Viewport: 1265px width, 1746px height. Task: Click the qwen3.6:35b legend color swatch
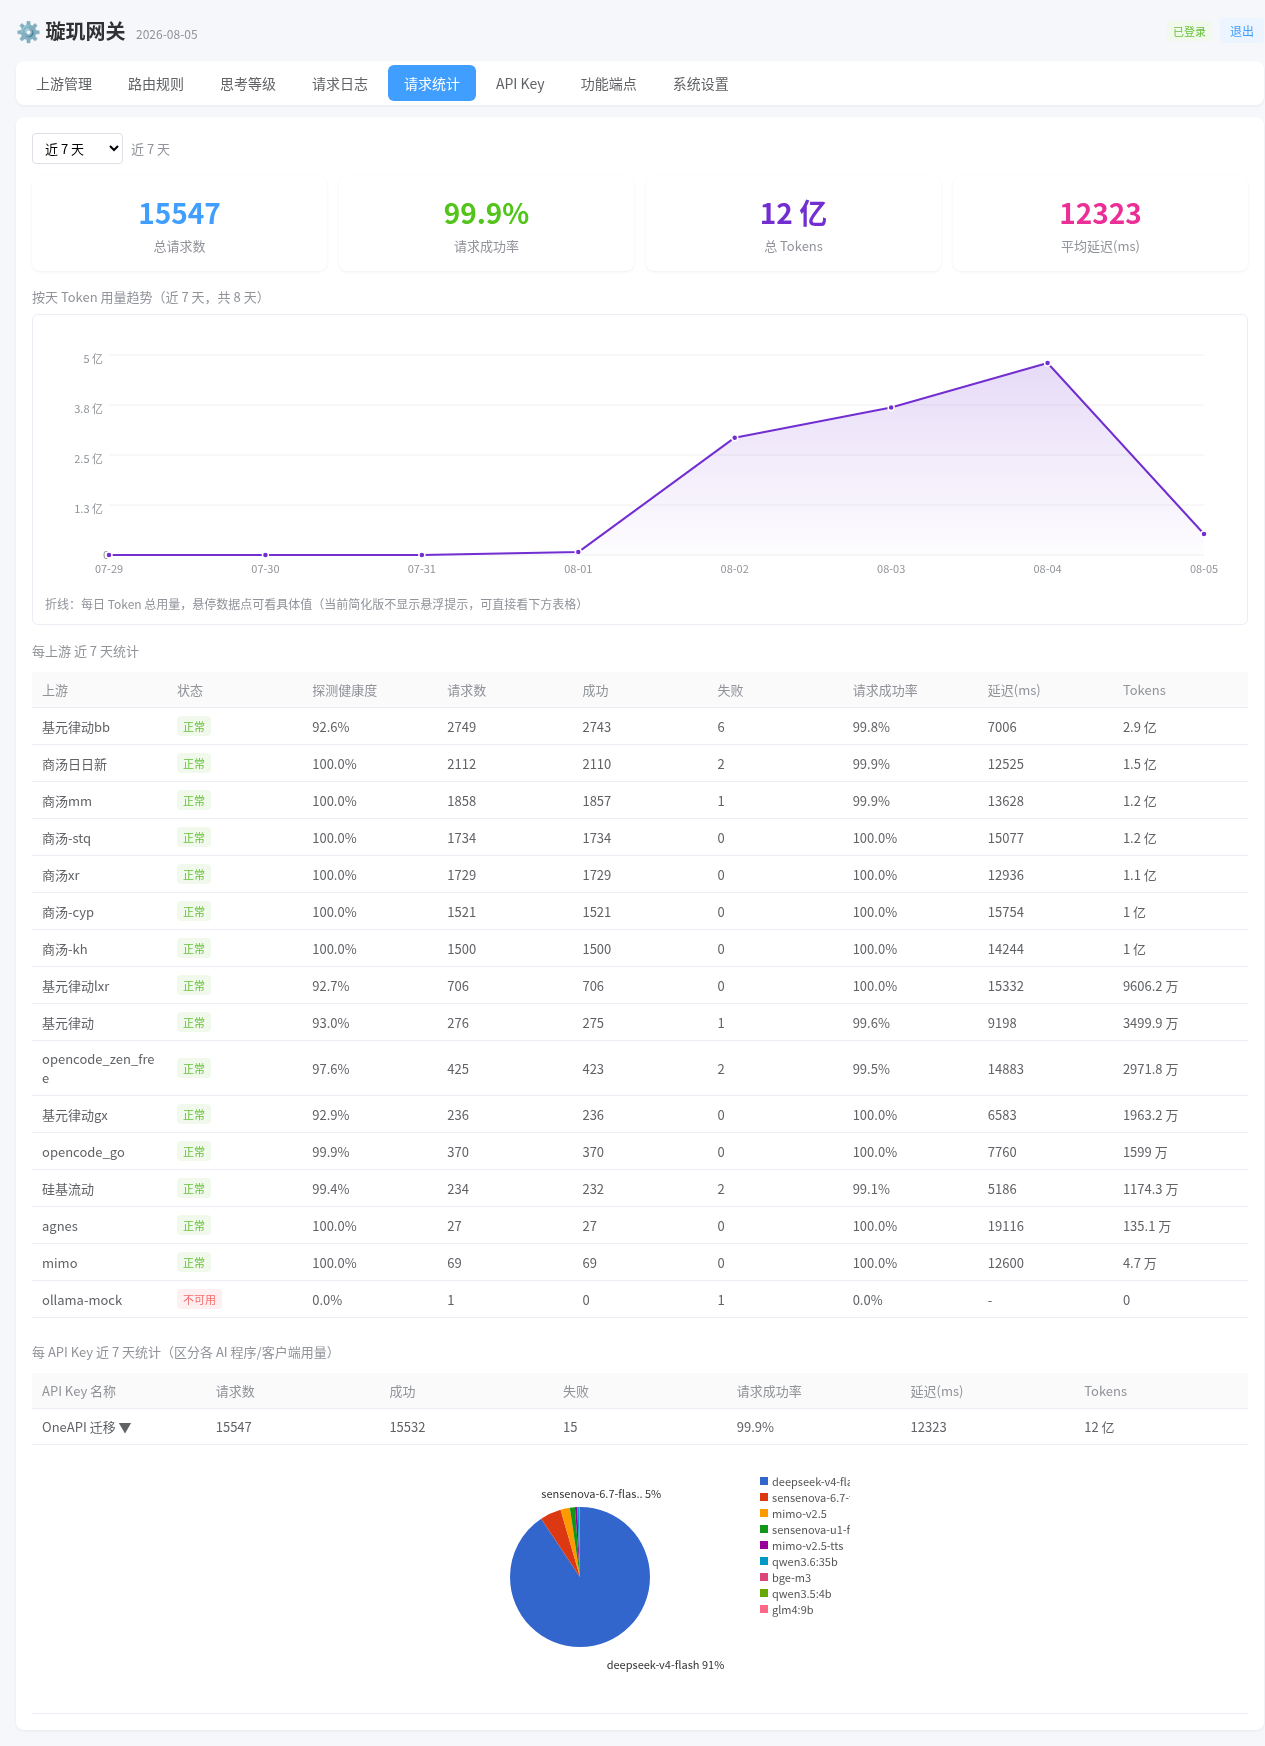(x=764, y=1562)
